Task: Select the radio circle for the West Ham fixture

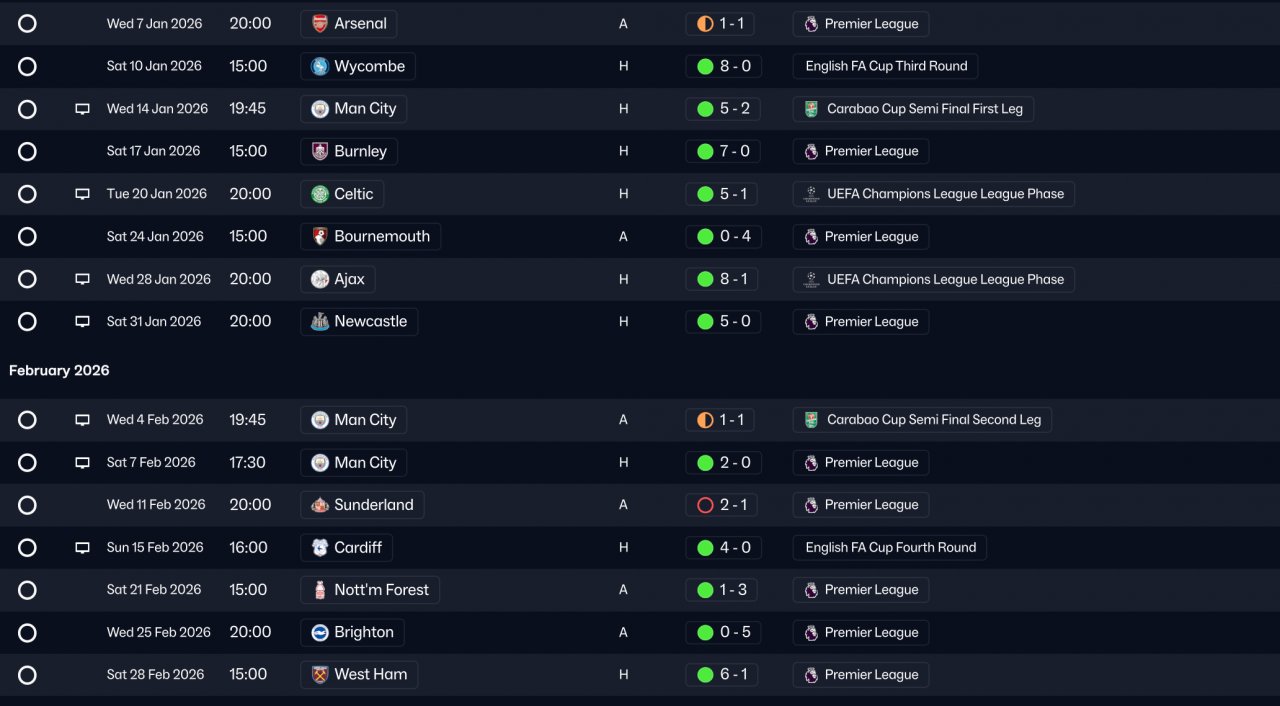Action: point(27,675)
